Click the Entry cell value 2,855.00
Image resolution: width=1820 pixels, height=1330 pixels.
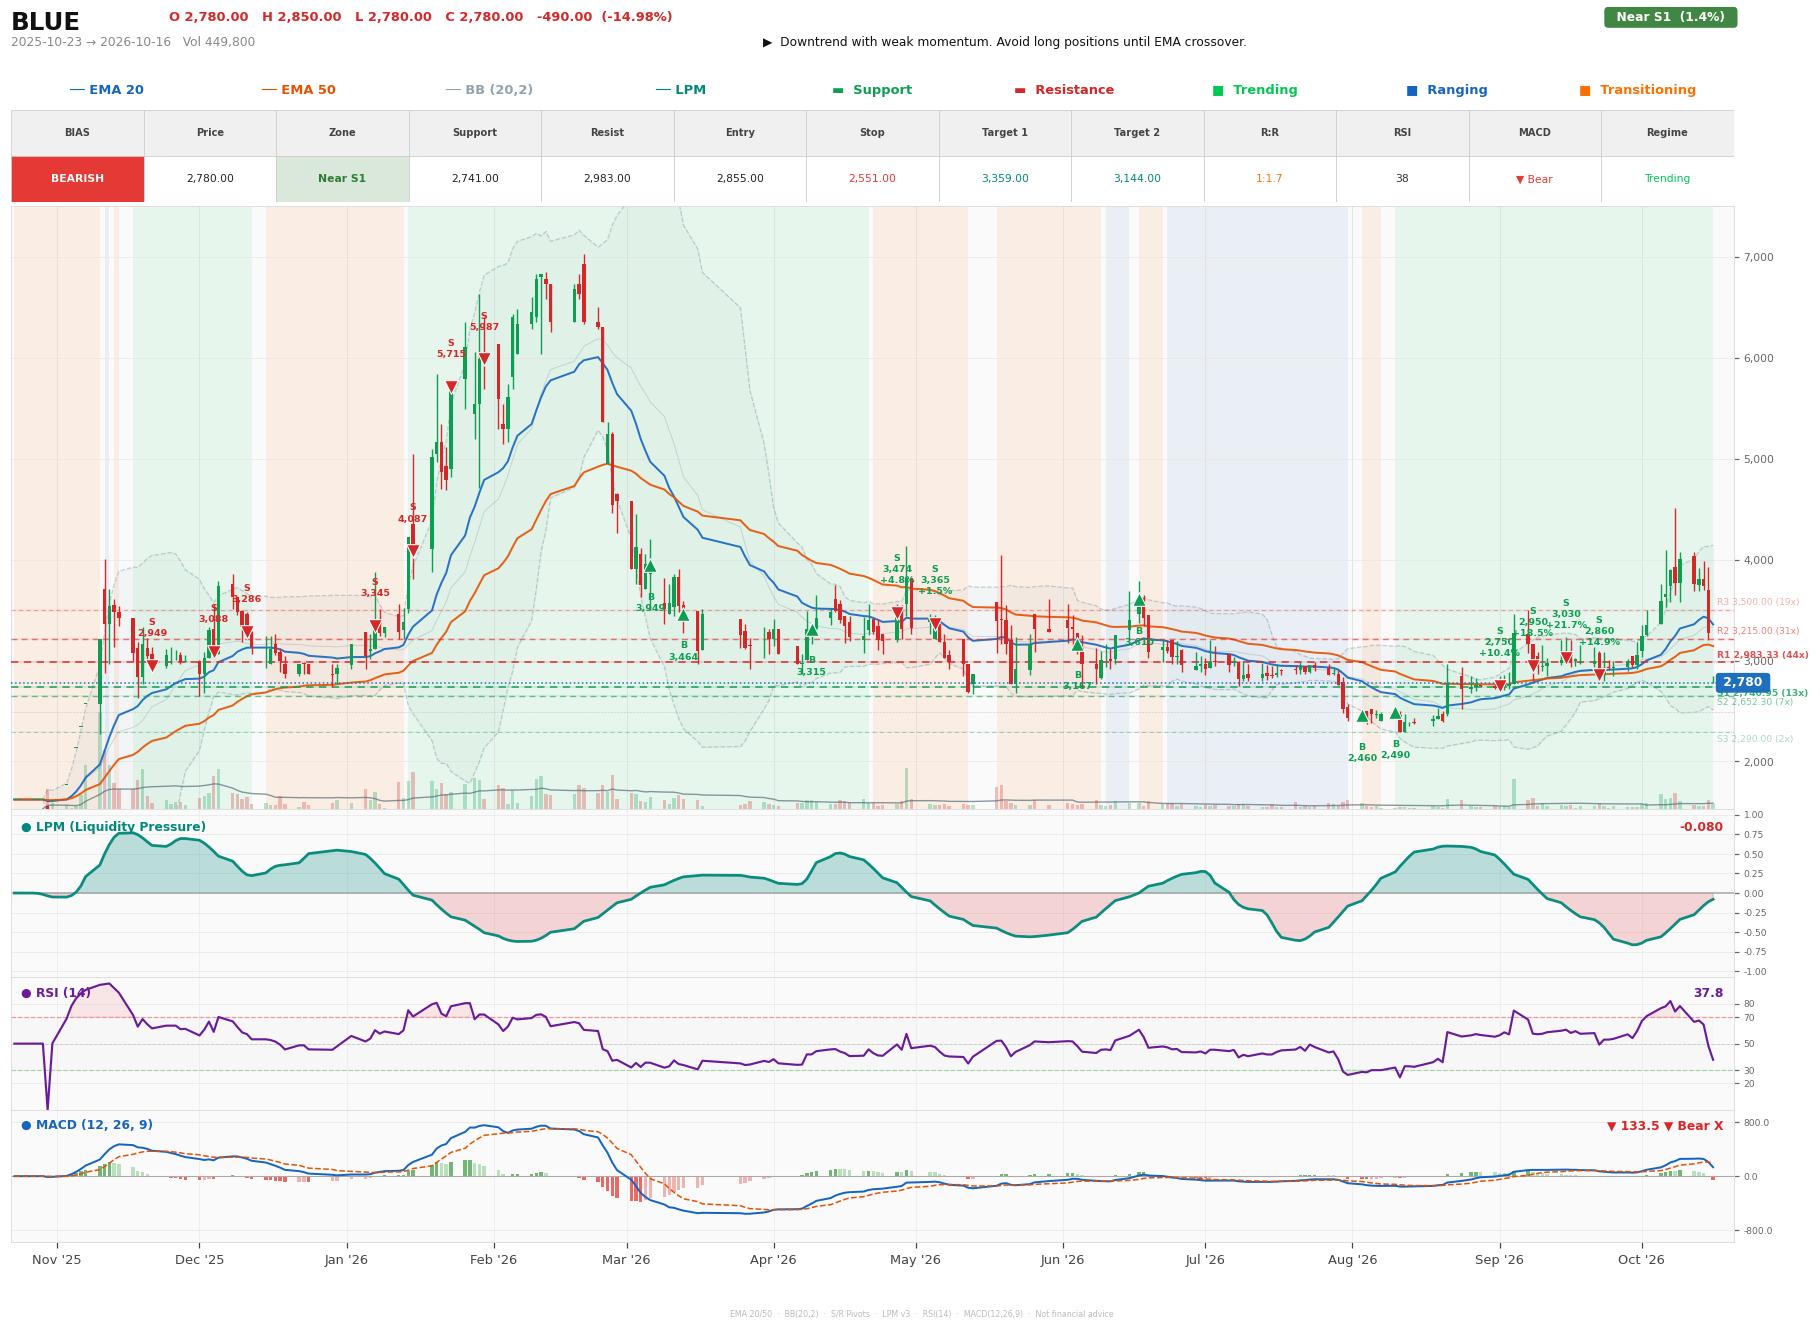[x=740, y=179]
